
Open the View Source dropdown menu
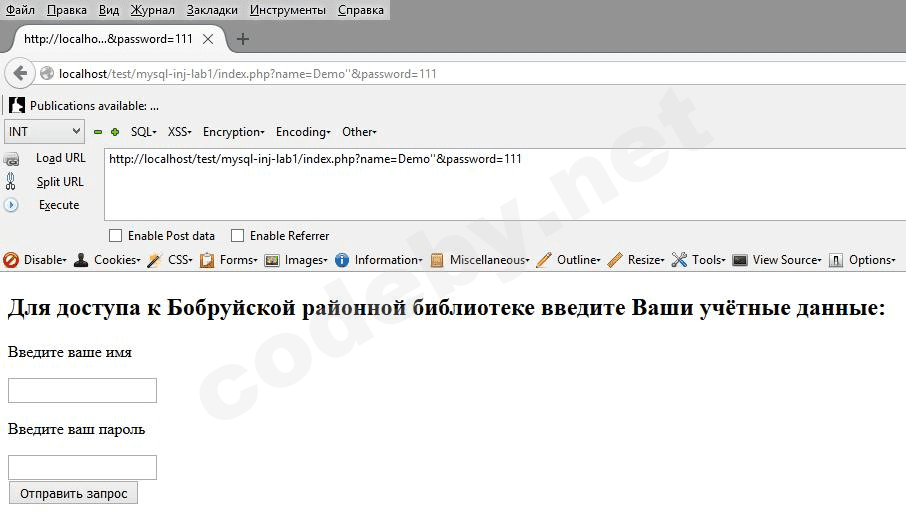click(x=786, y=260)
